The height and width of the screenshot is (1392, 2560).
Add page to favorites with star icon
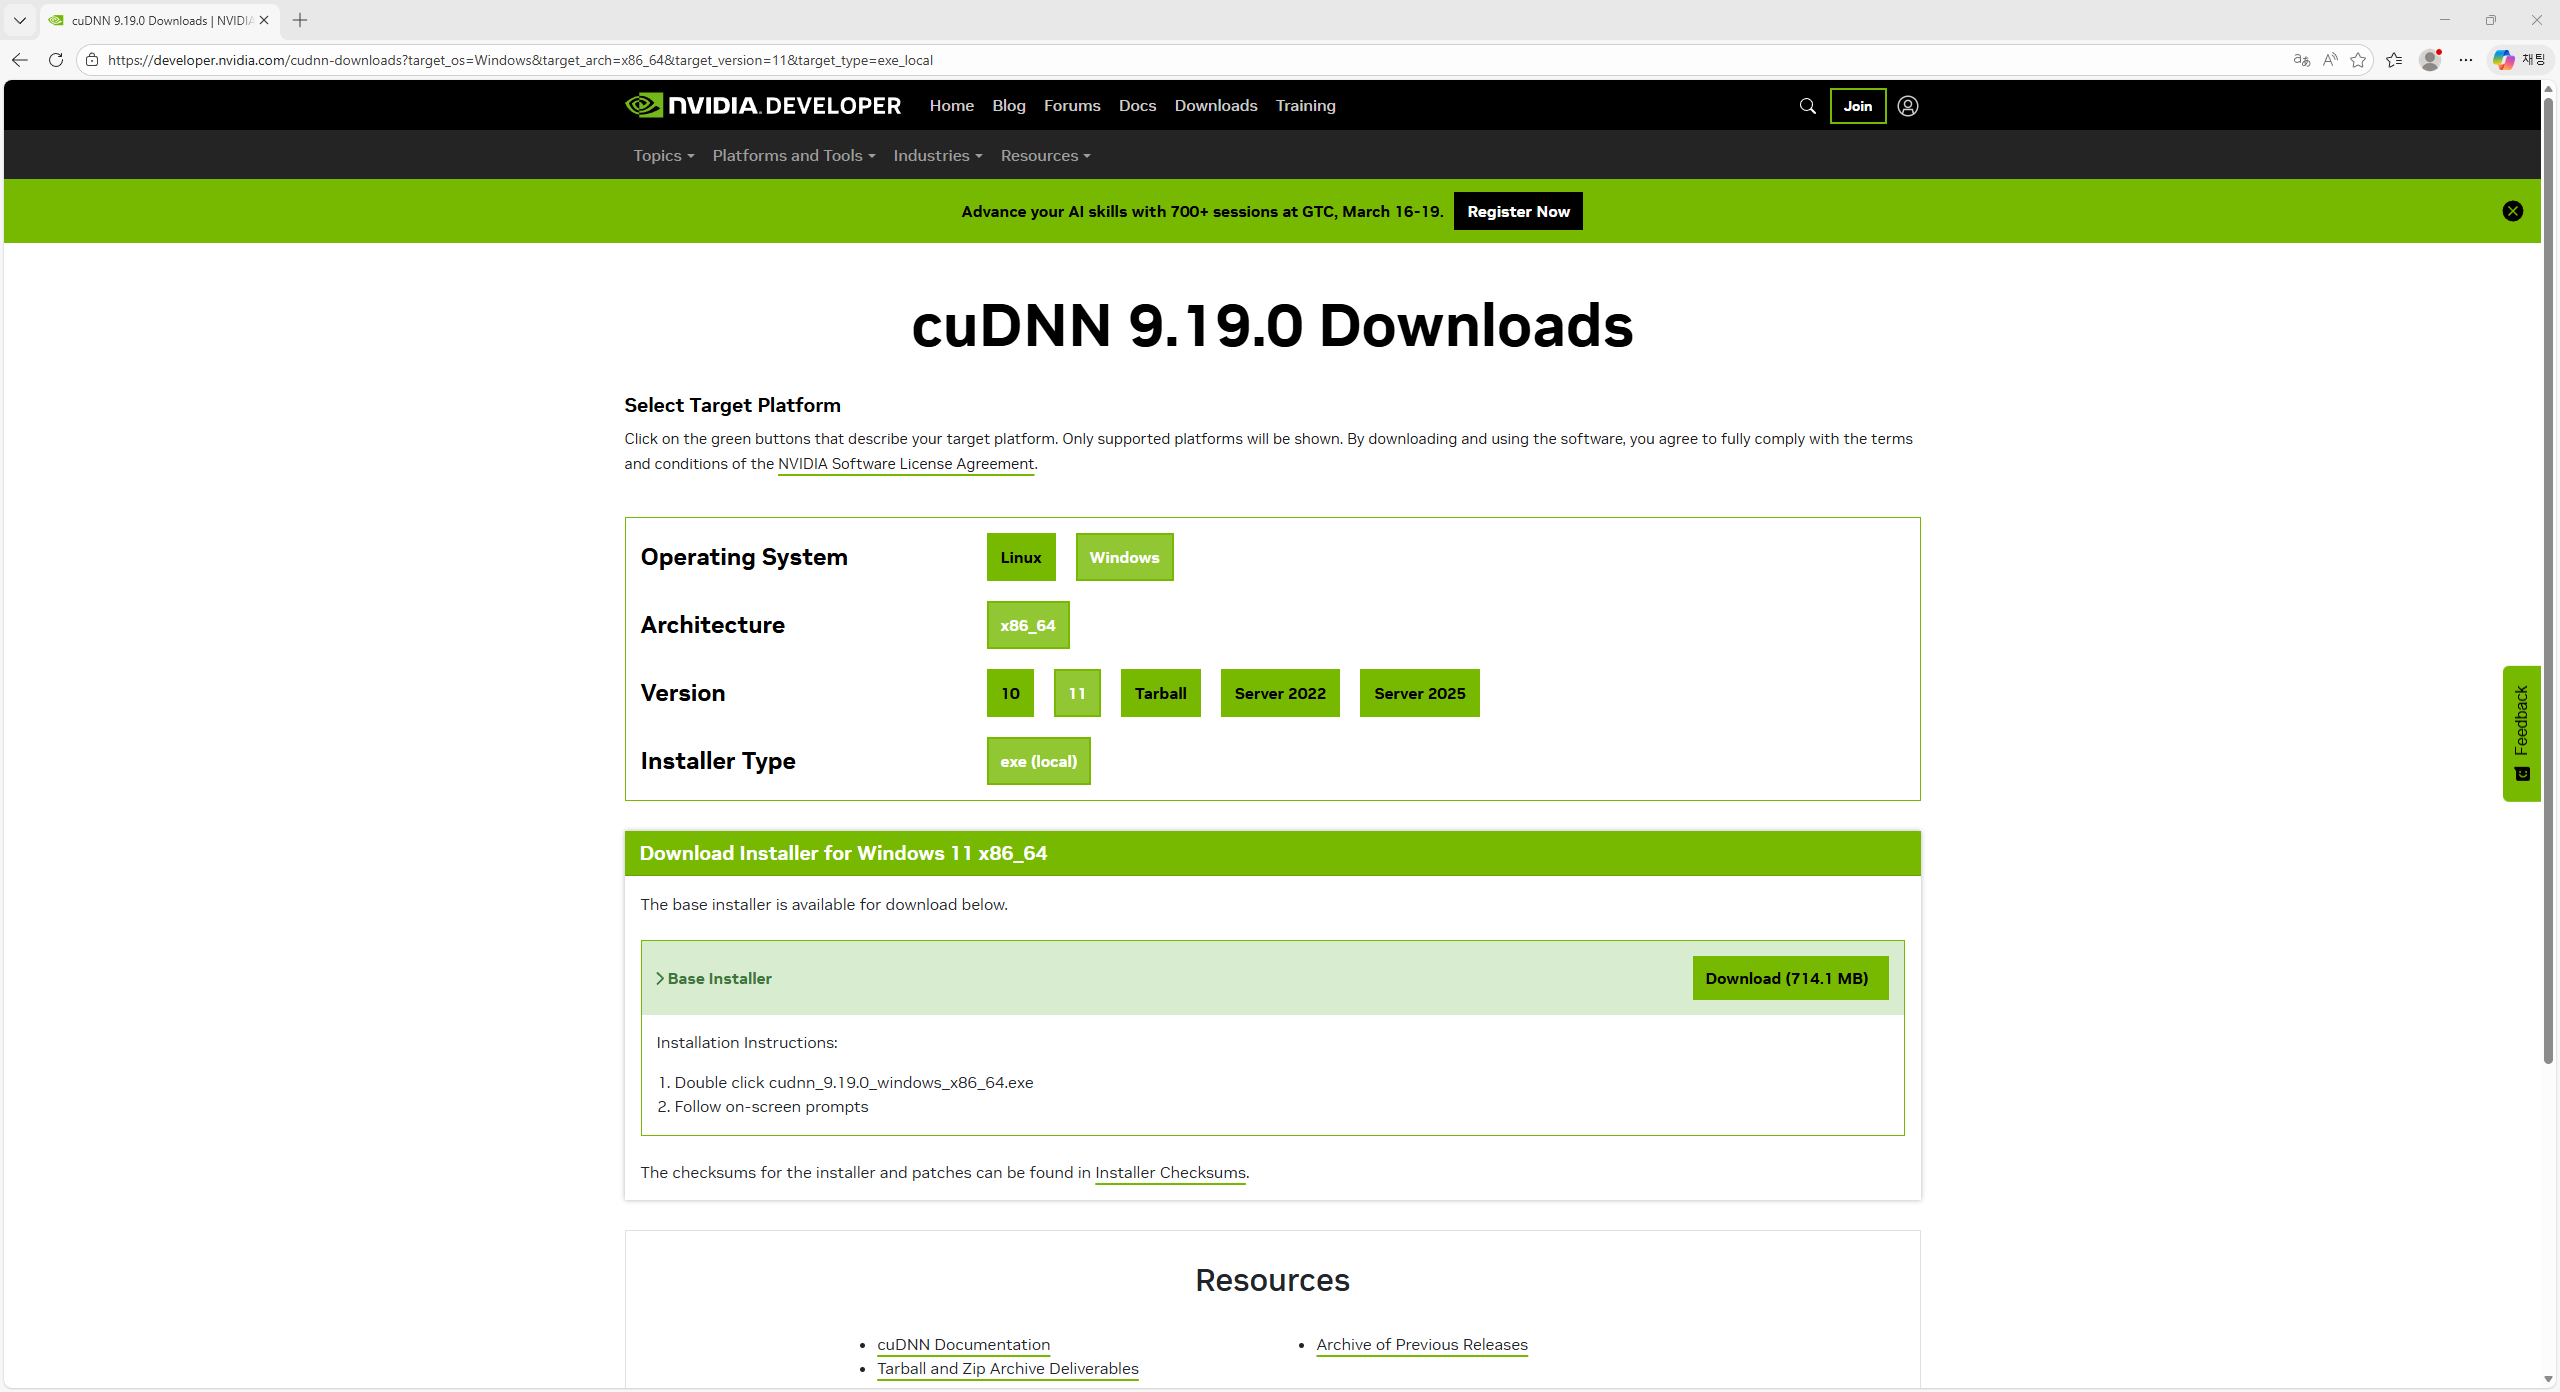(x=2359, y=60)
